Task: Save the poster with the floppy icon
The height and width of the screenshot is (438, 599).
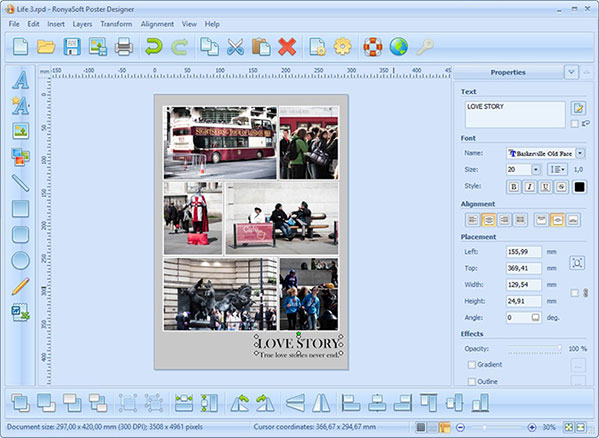Action: click(x=72, y=47)
